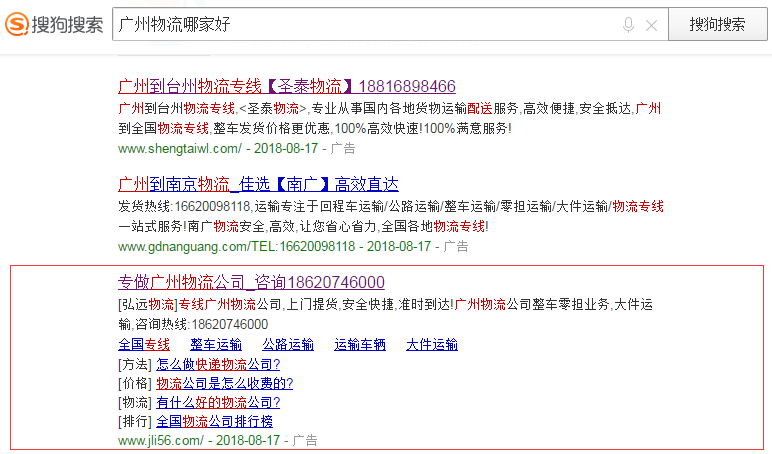The height and width of the screenshot is (454, 772).
Task: Open 广州到南京物流 南广 result title
Action: click(x=258, y=184)
